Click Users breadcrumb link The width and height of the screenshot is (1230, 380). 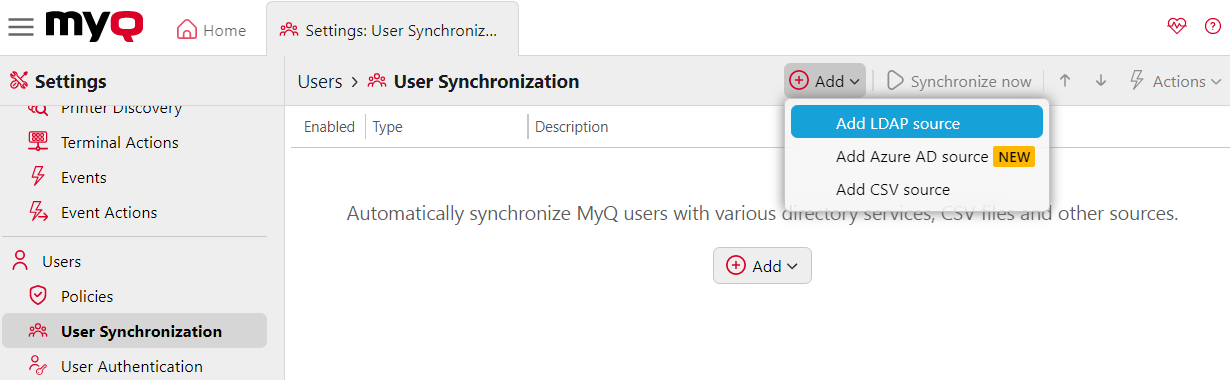320,81
